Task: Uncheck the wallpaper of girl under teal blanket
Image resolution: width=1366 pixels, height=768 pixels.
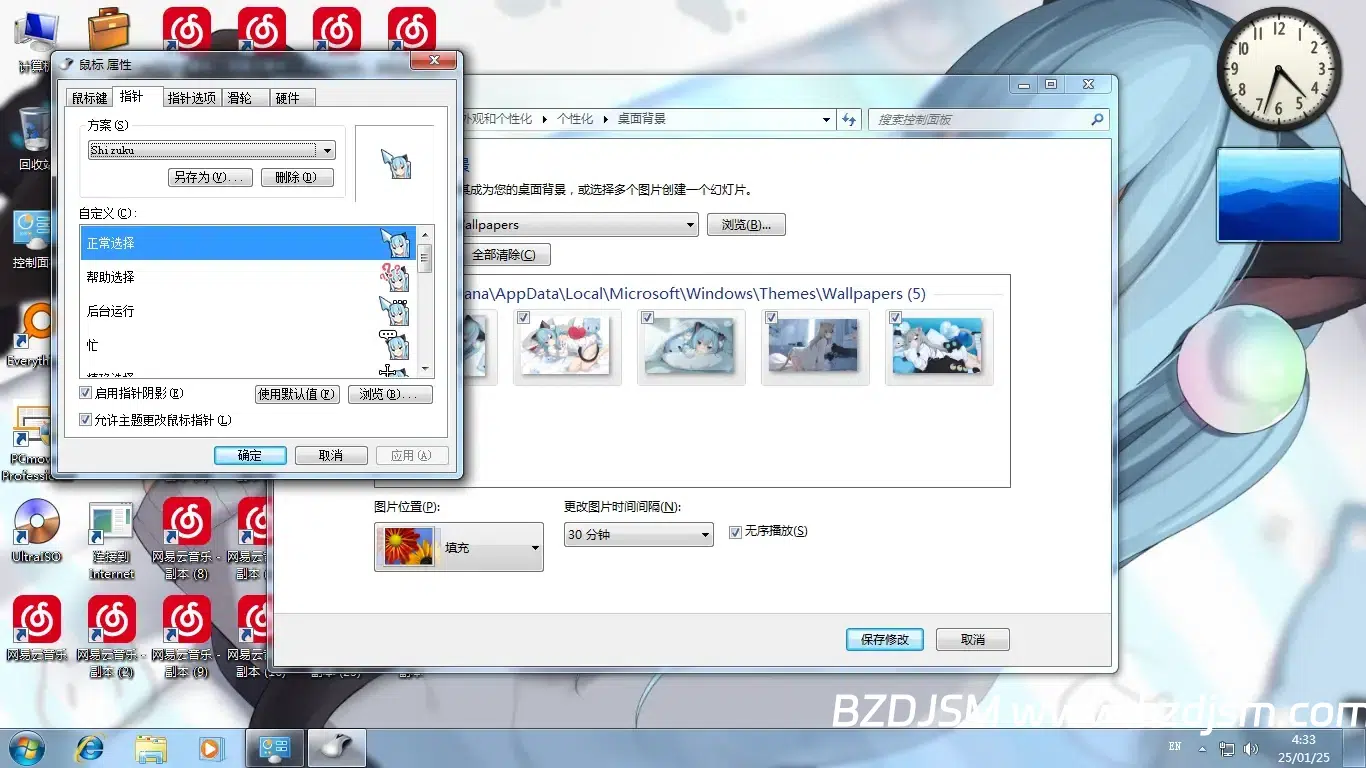Action: tap(647, 318)
